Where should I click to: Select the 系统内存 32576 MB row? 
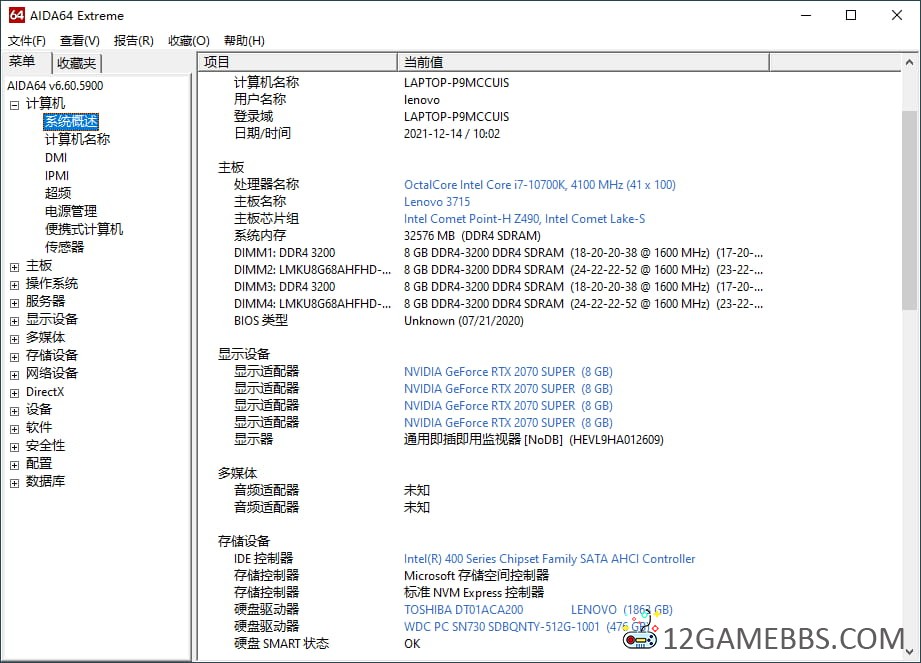click(x=387, y=235)
